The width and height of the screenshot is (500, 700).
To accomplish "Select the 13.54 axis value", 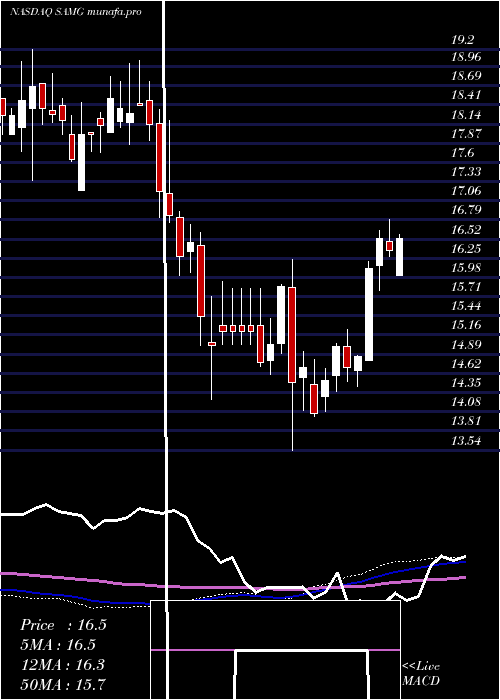I will 467,441.
